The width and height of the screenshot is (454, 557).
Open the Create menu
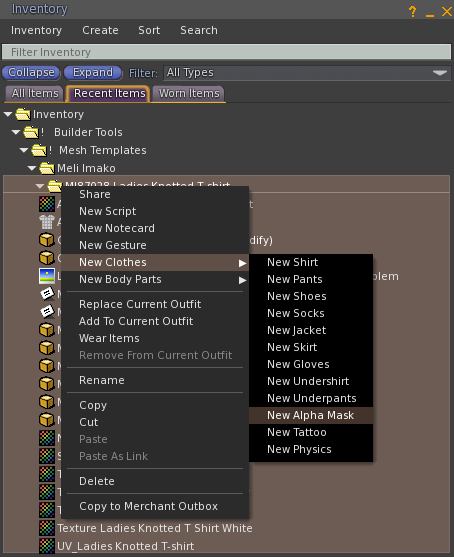[x=100, y=31]
